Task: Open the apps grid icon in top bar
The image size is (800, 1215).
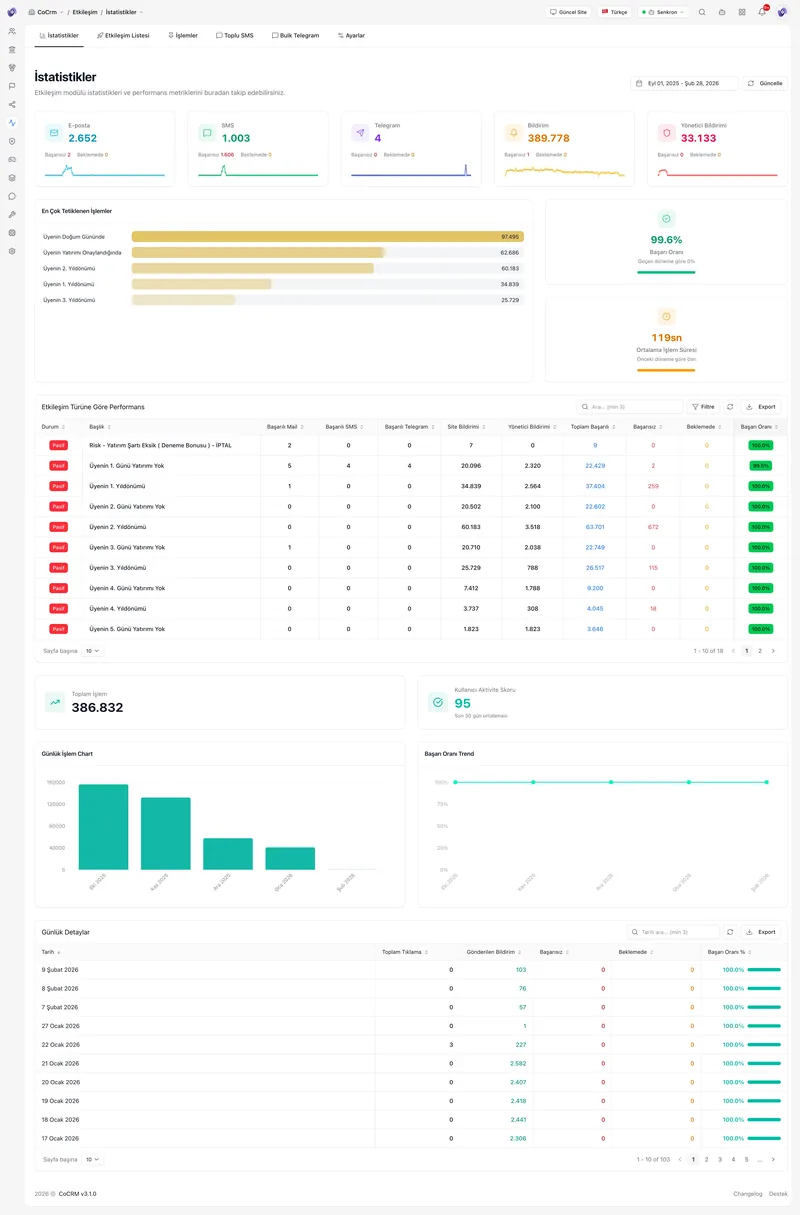Action: click(742, 12)
